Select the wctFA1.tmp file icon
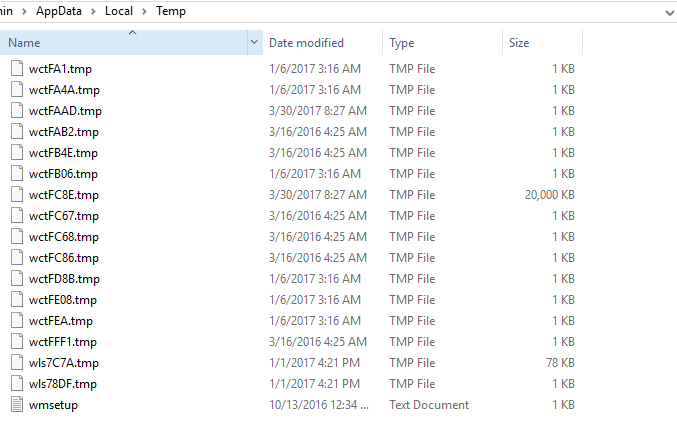677x421 pixels. pos(17,68)
